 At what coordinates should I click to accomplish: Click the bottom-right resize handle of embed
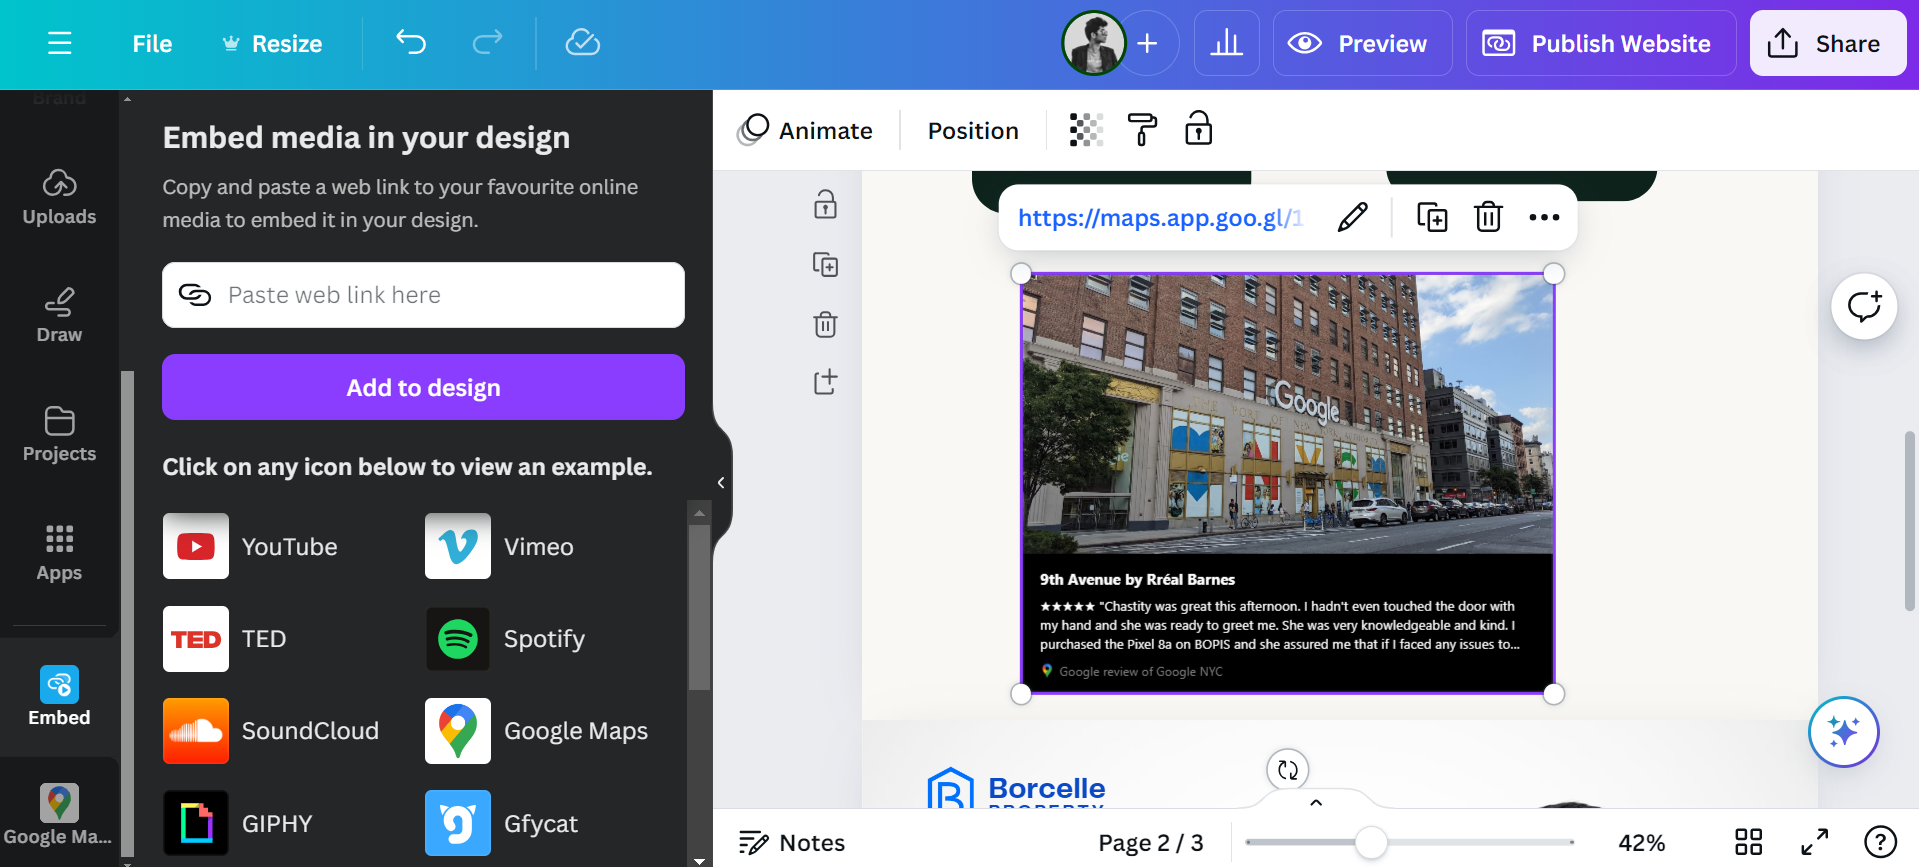(1554, 694)
